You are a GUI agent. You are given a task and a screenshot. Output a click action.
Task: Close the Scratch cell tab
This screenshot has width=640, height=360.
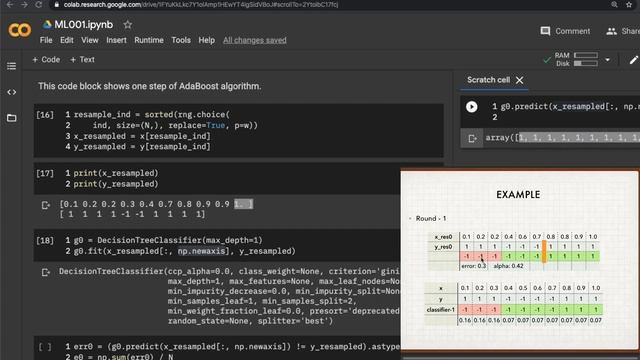tap(519, 80)
